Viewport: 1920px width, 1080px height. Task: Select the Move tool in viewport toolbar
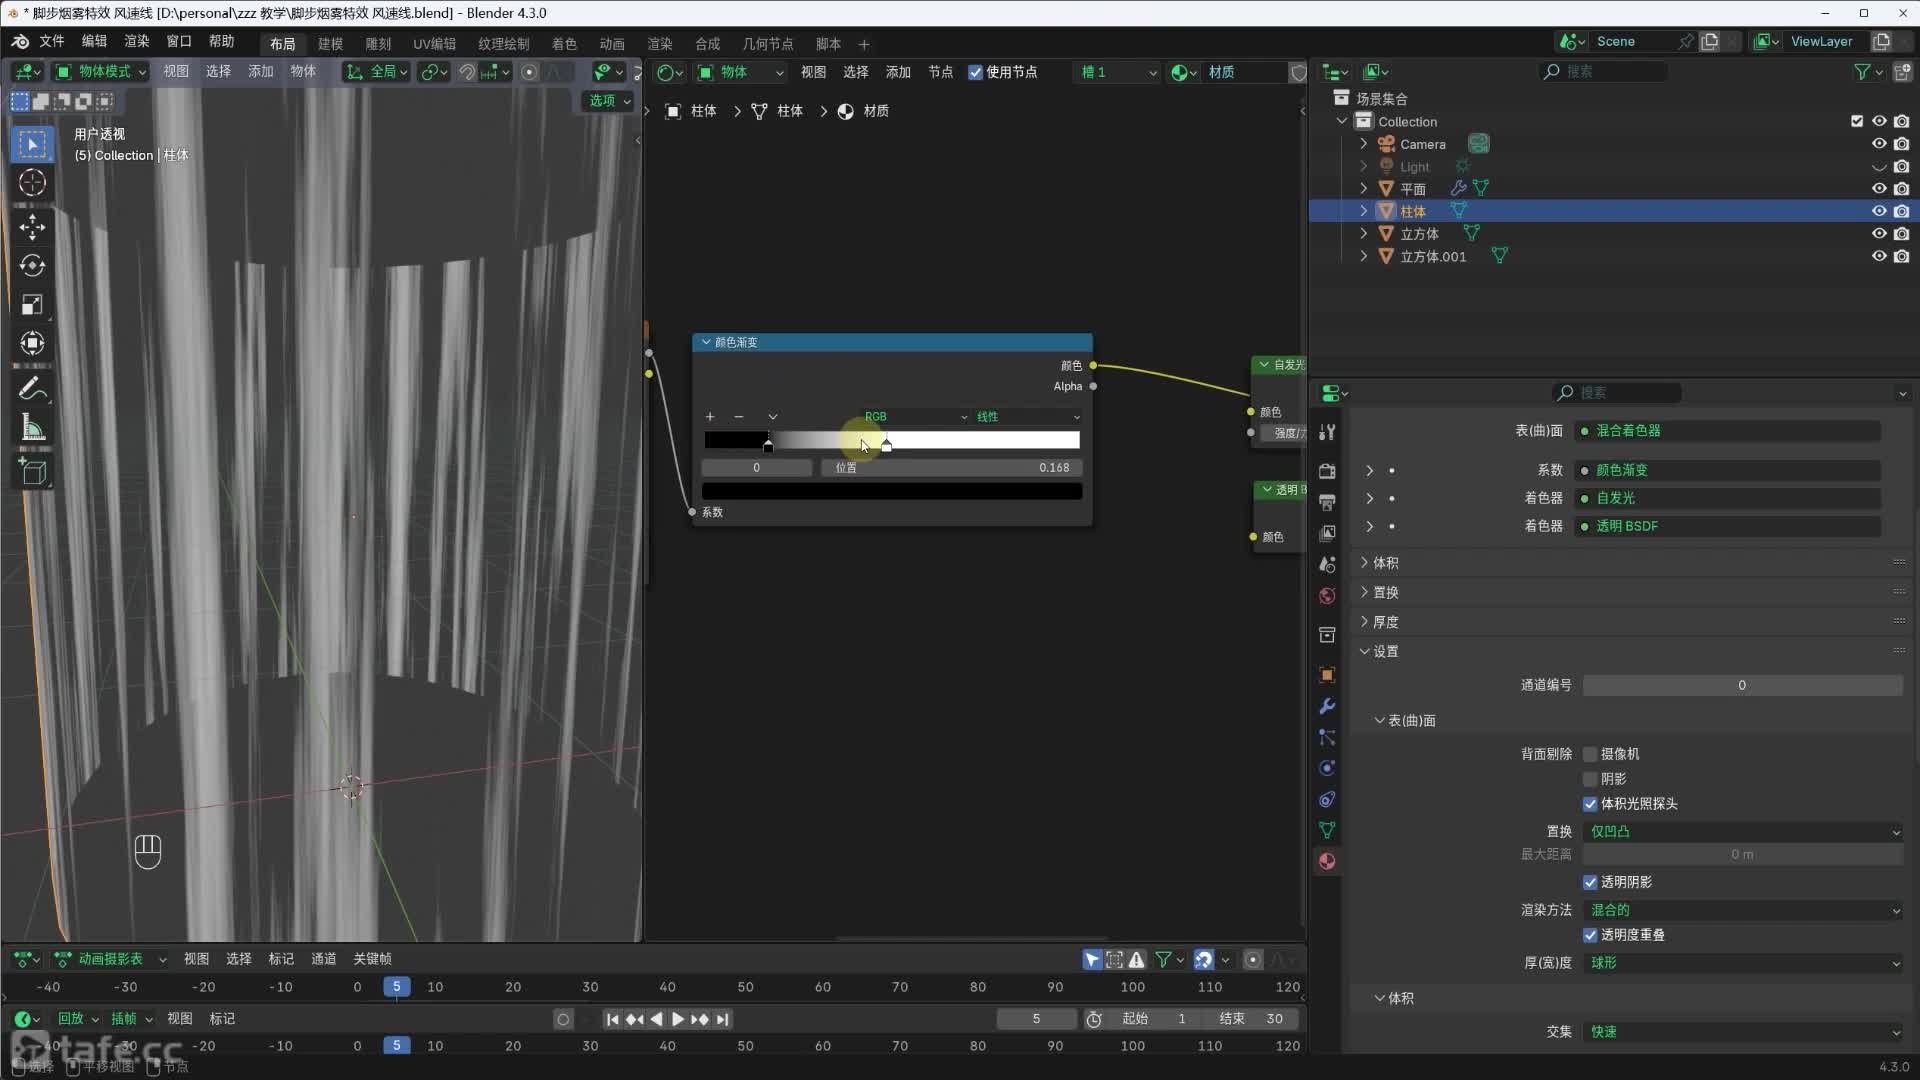(32, 227)
